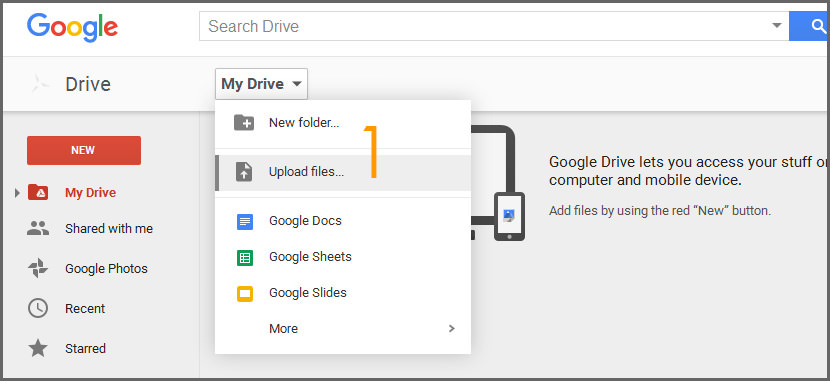The height and width of the screenshot is (381, 830).
Task: Click the Drive logo icon
Action: pos(40,84)
